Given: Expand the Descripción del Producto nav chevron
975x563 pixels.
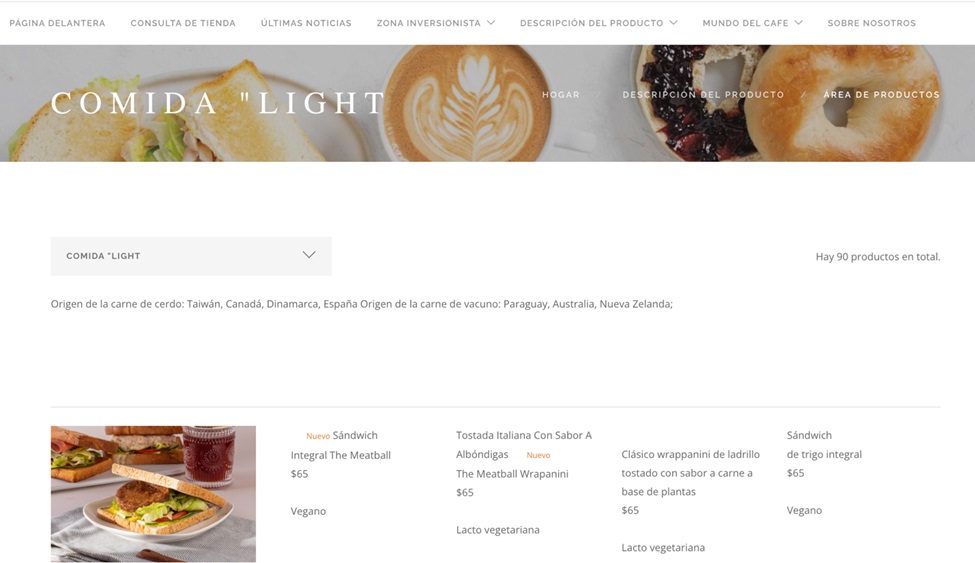Looking at the screenshot, I should pyautogui.click(x=673, y=22).
